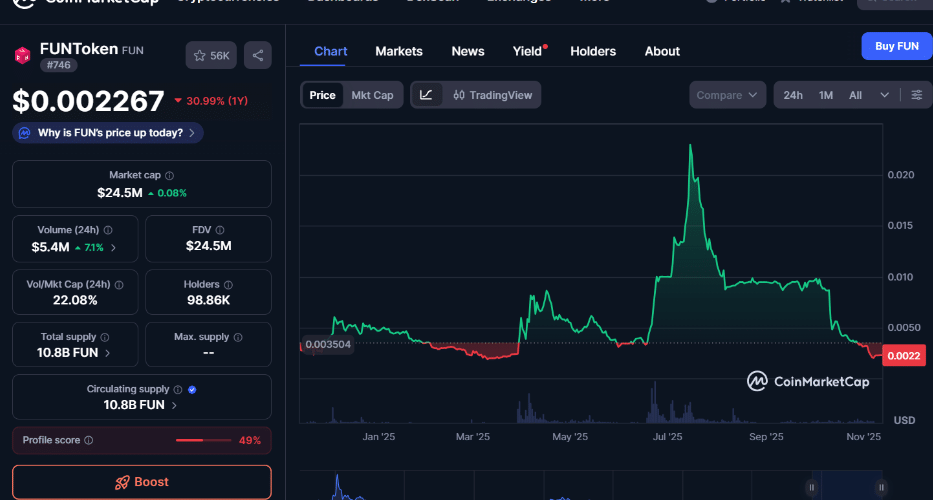This screenshot has height=500, width=933.
Task: Expand the time range dropdown arrow
Action: 884,95
